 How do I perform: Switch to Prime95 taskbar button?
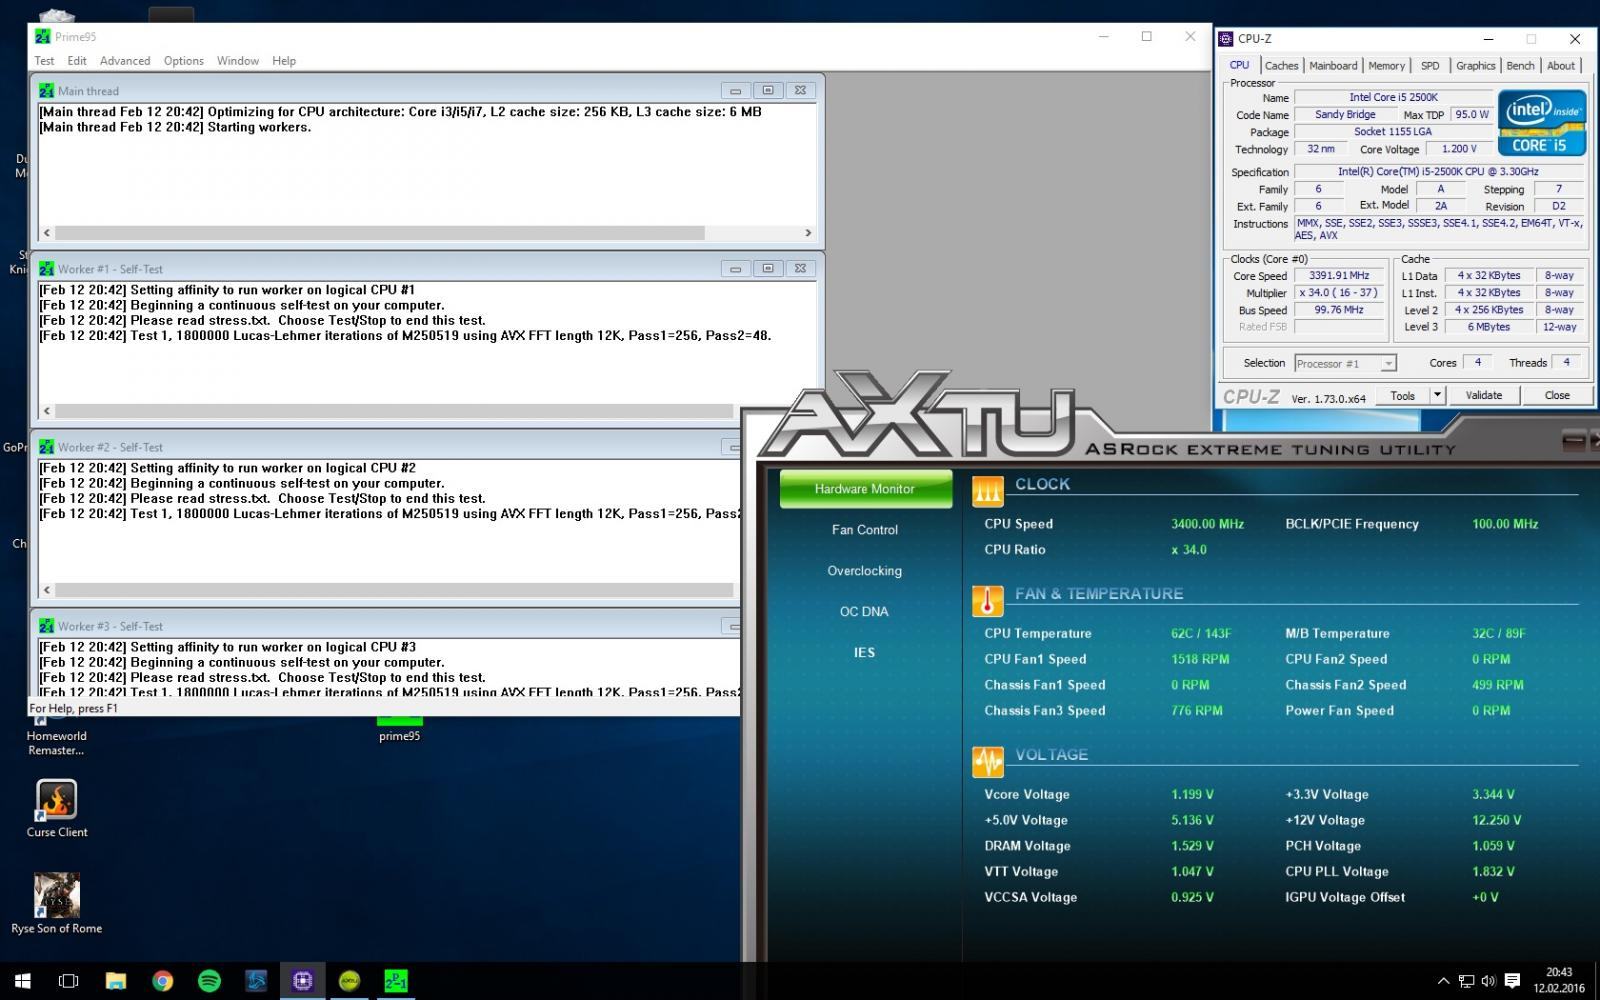(397, 981)
